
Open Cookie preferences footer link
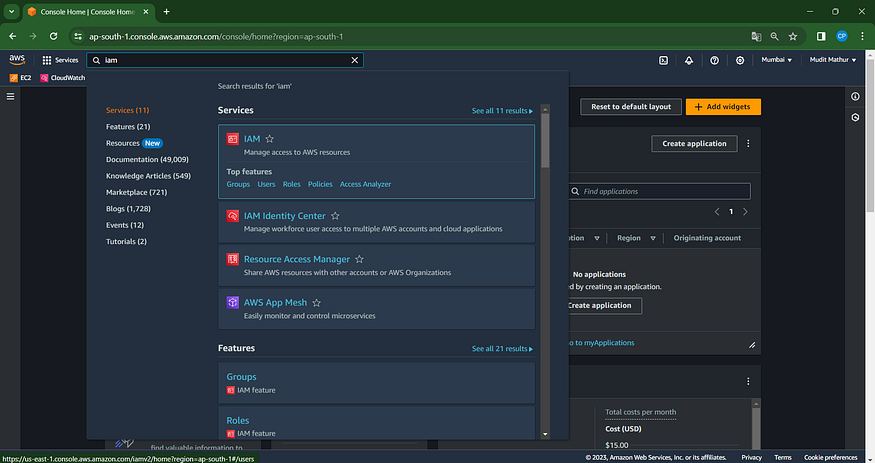[x=830, y=457]
